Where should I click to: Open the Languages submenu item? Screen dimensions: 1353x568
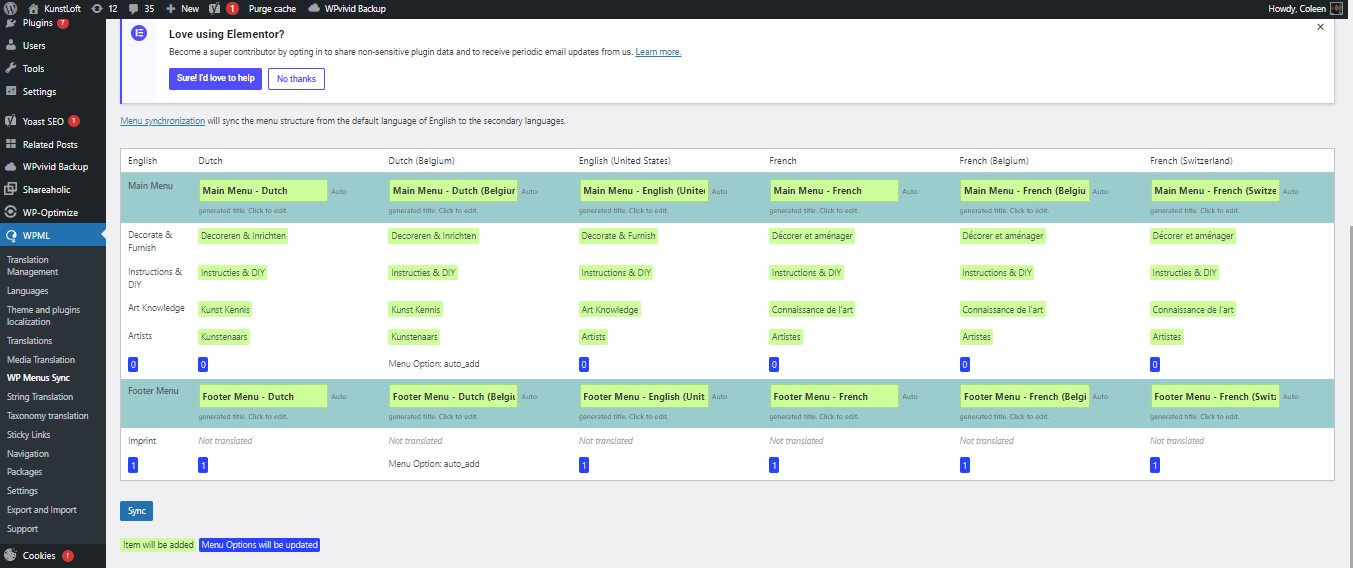(27, 291)
